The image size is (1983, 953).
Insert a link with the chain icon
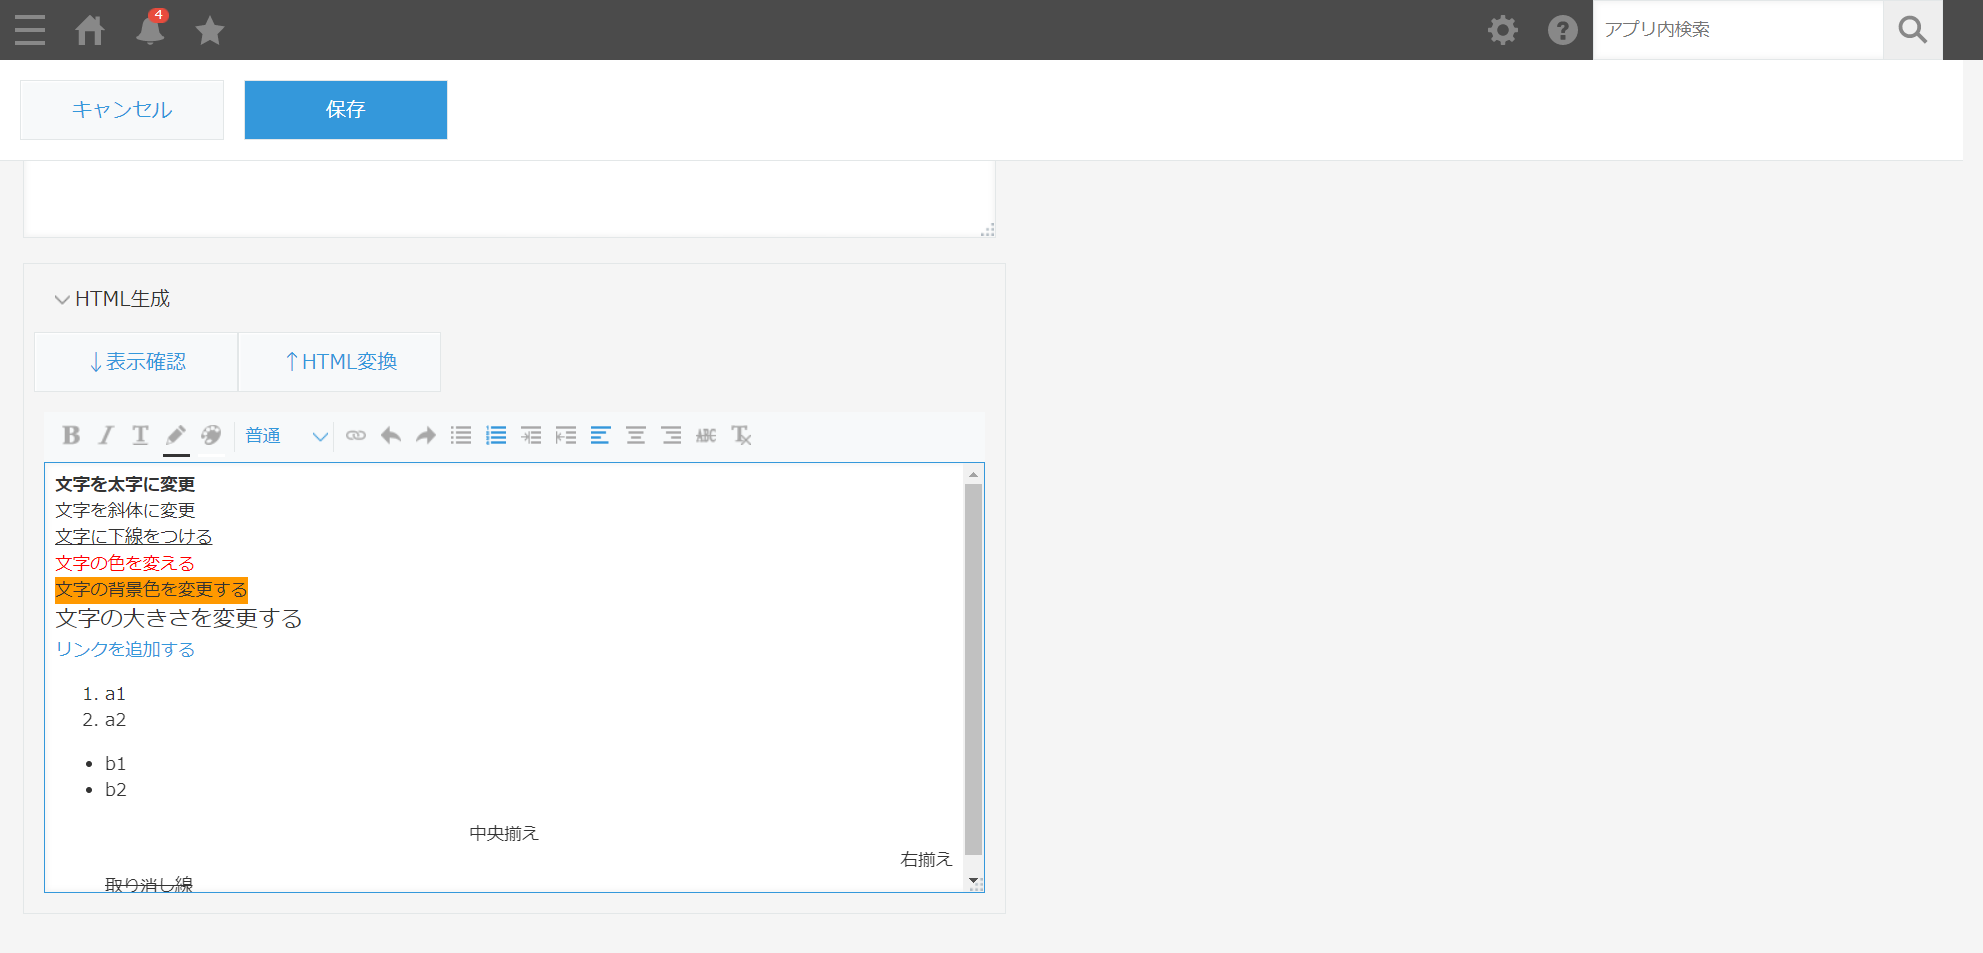tap(356, 435)
